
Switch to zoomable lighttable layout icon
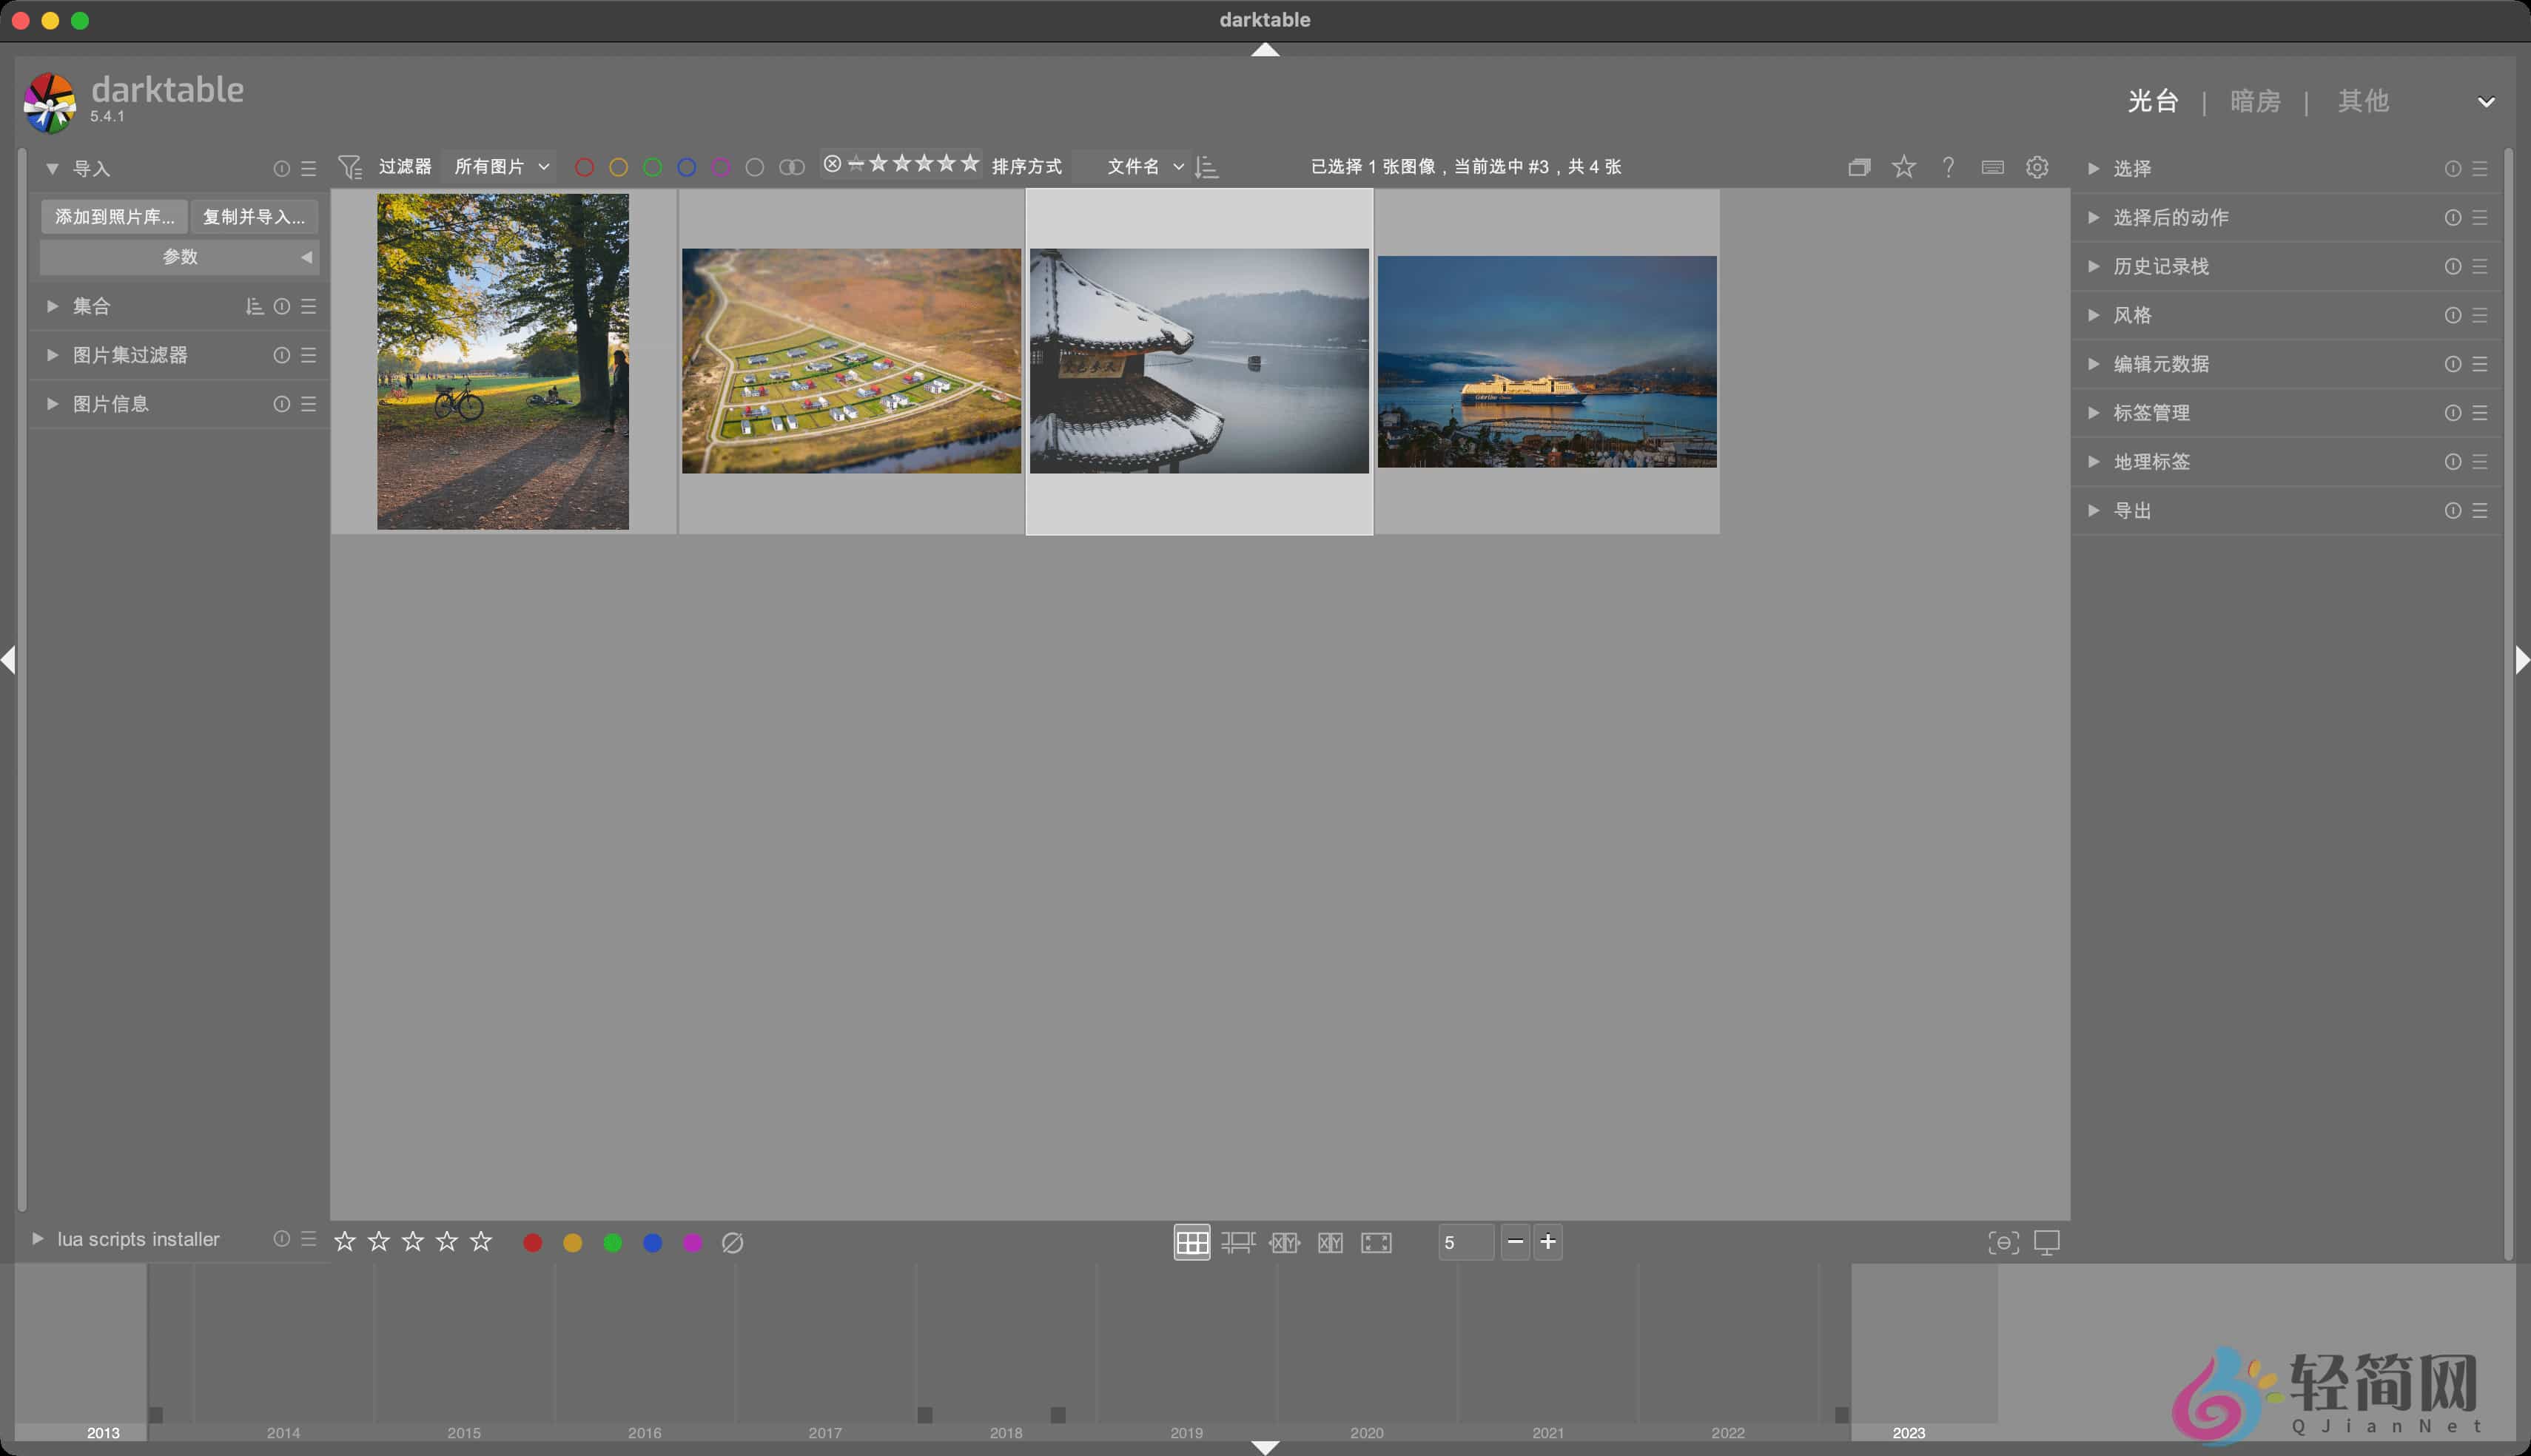pyautogui.click(x=1238, y=1242)
